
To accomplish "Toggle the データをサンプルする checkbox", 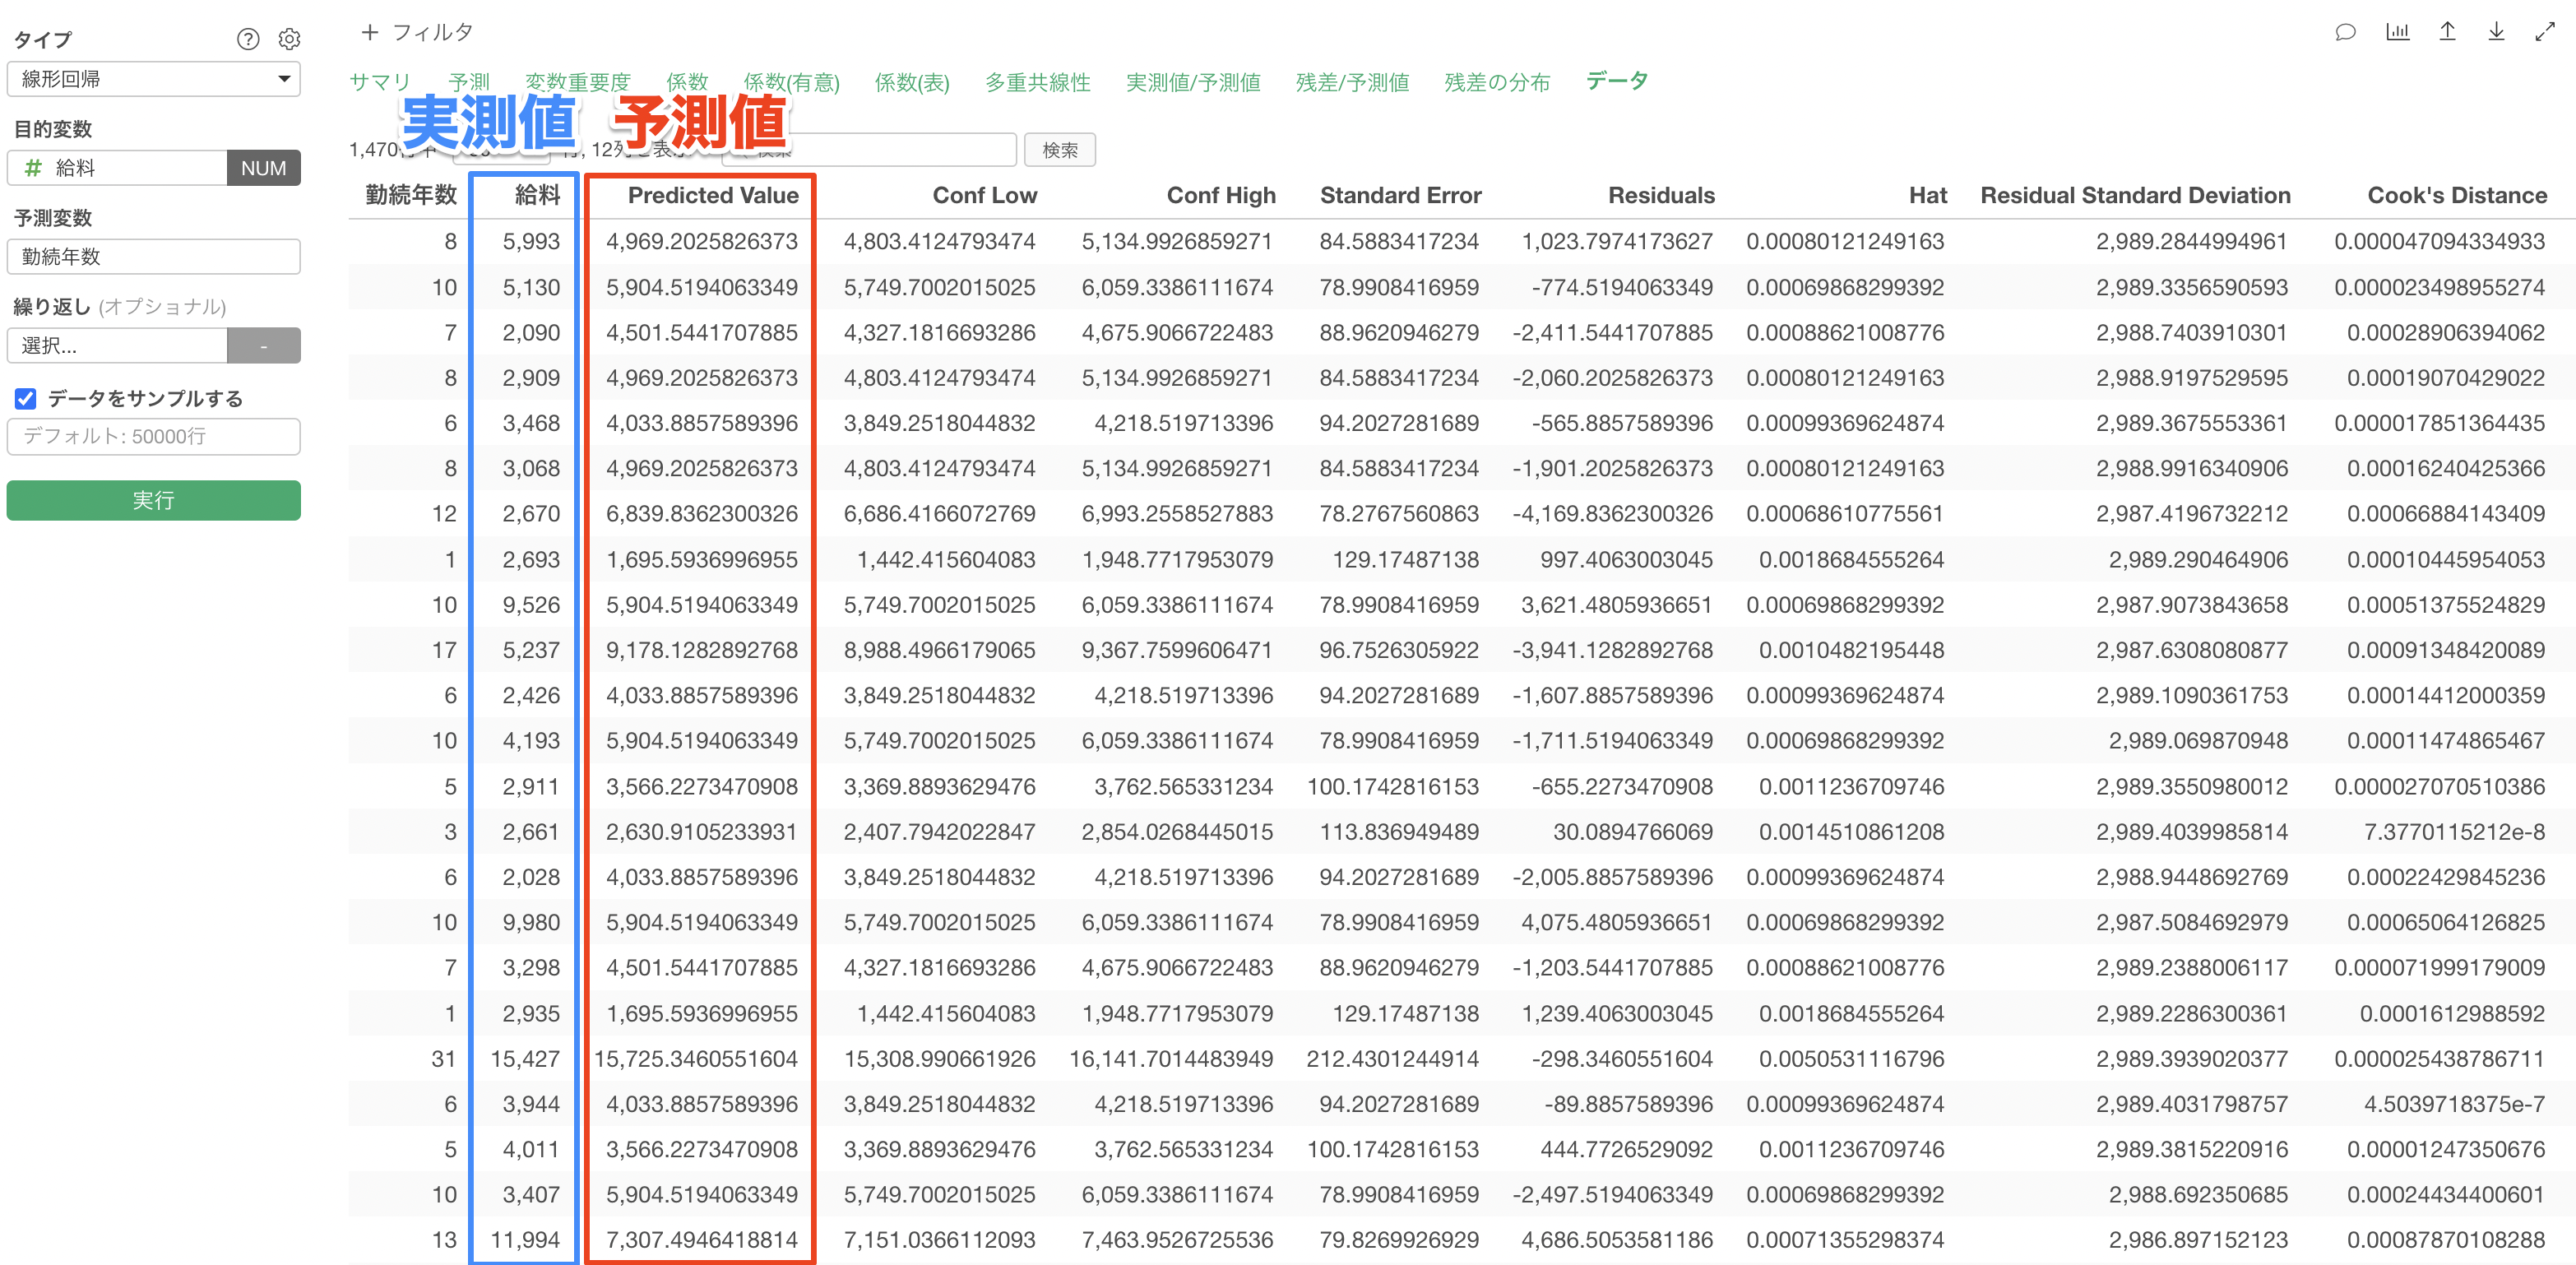I will [26, 399].
